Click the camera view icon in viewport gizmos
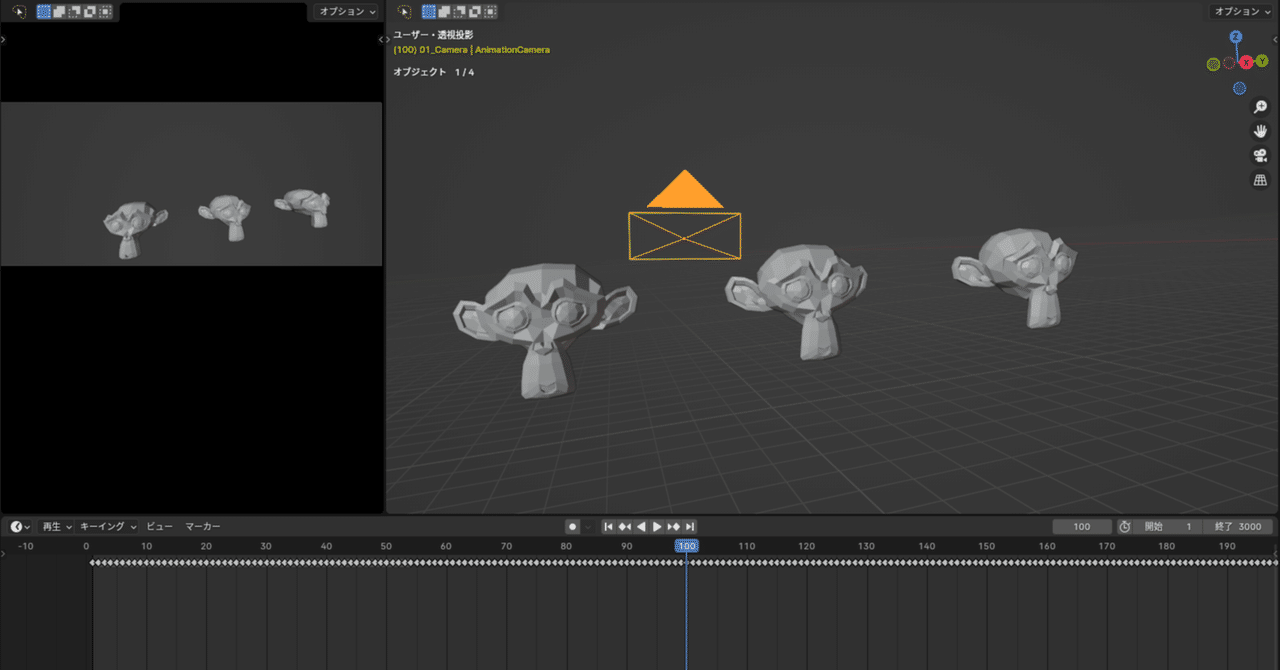Image resolution: width=1280 pixels, height=670 pixels. [1260, 155]
